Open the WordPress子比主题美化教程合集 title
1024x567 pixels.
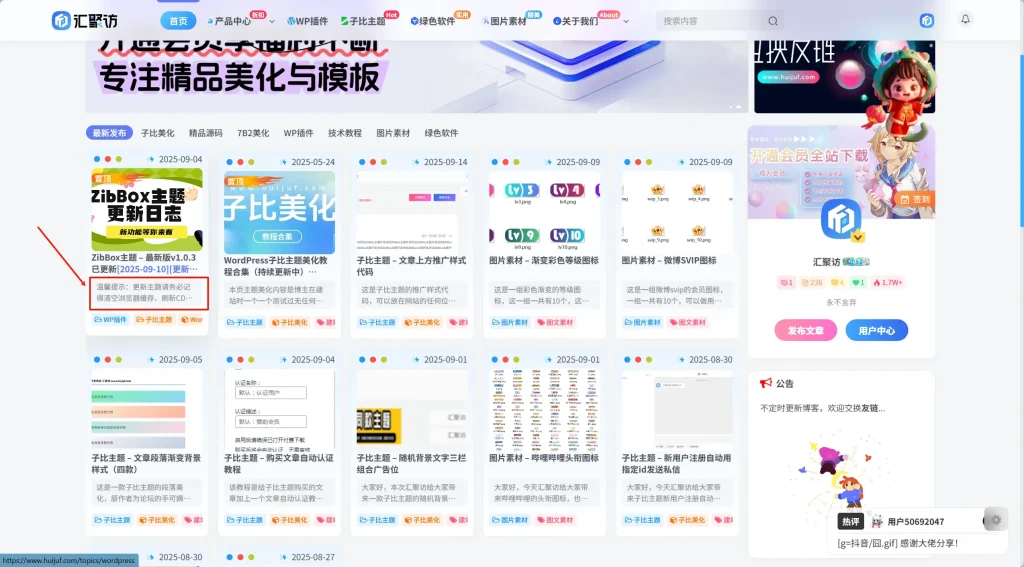(276, 266)
